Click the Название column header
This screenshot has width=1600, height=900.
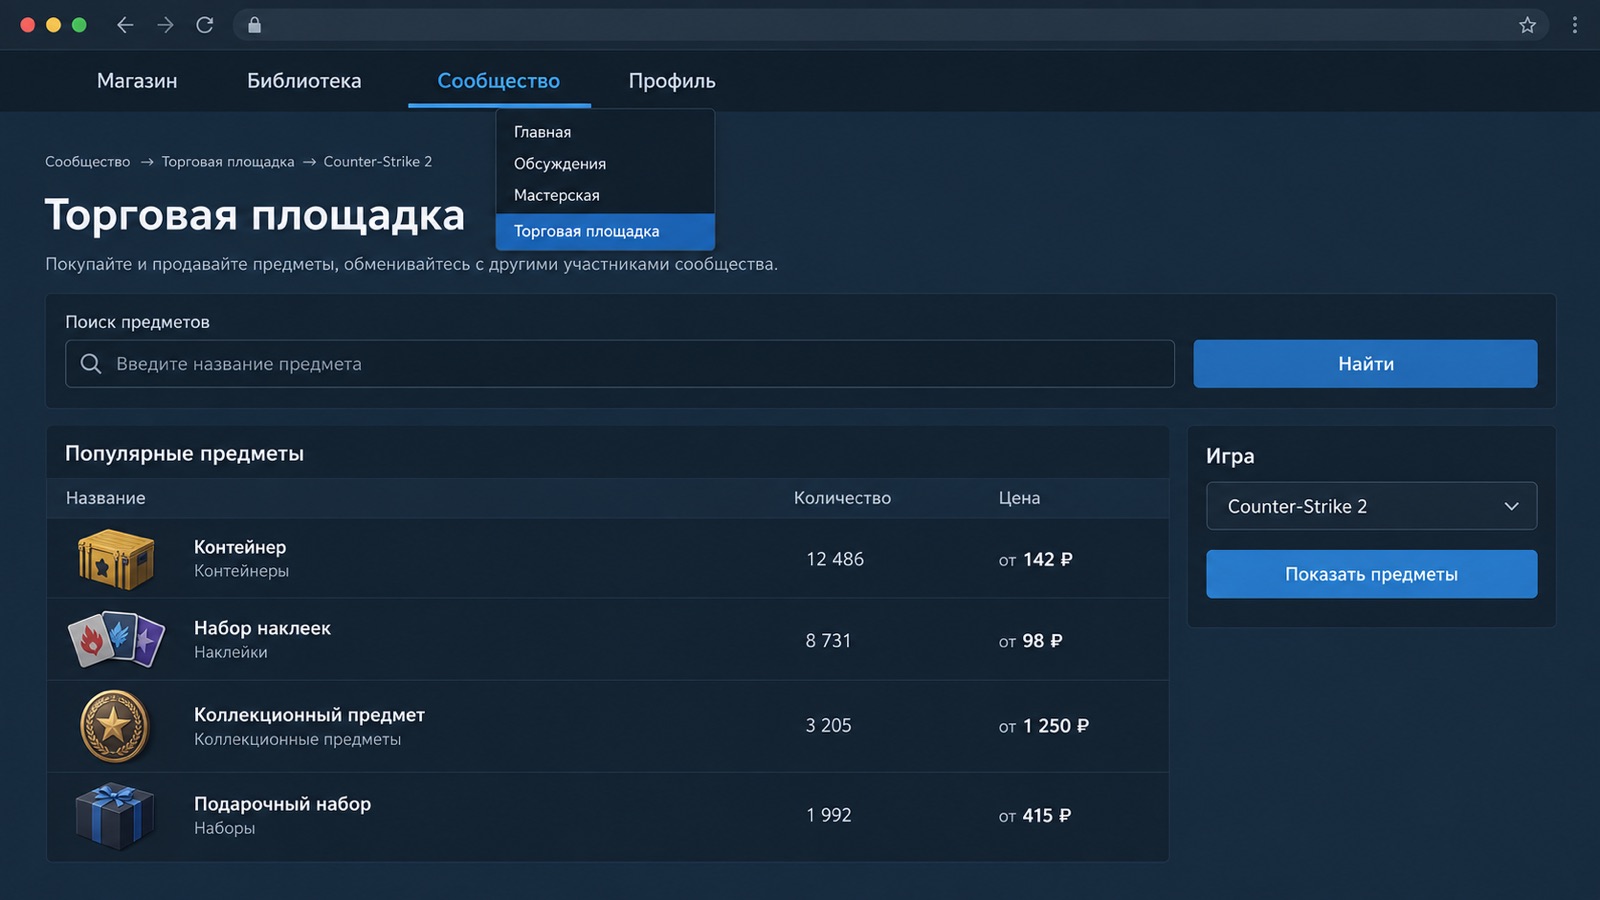tap(106, 498)
